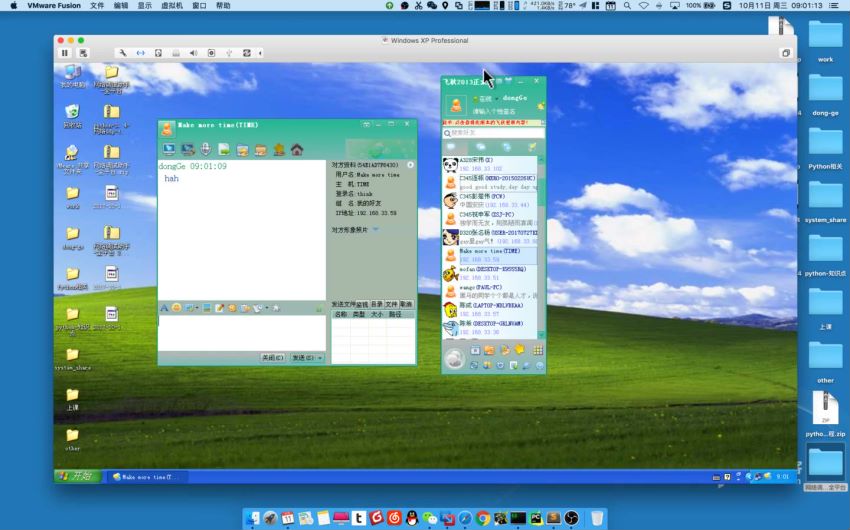Screen dimensions: 850x530
Task: Open 虚拟机 menu in macOS menu bar
Action: (x=172, y=5)
